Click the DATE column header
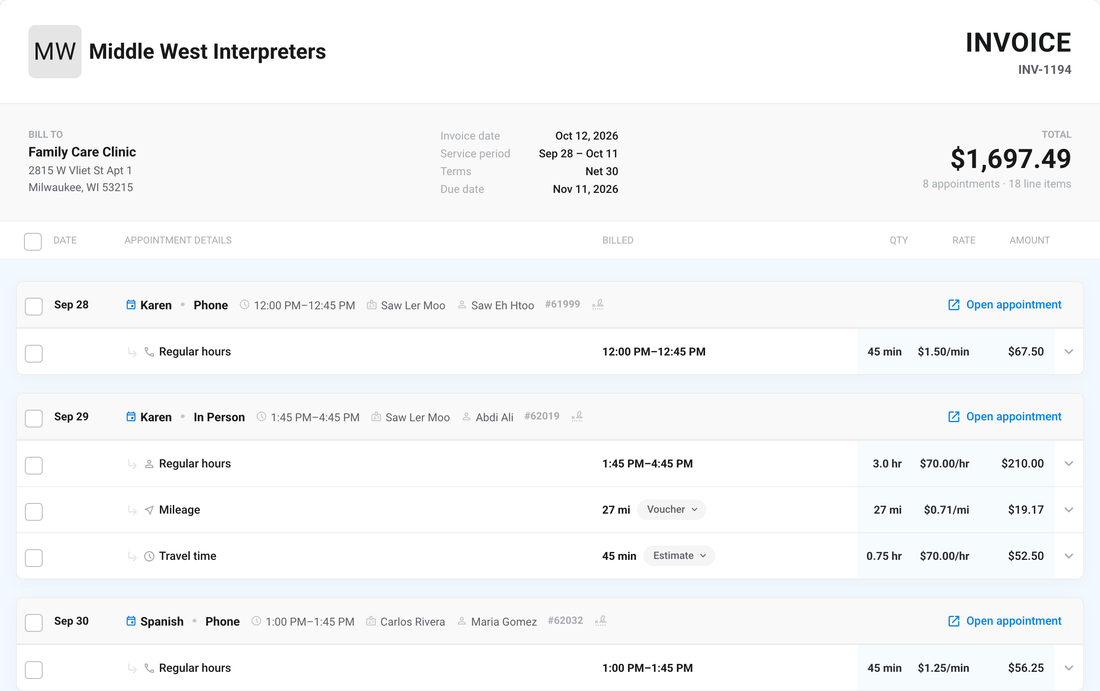This screenshot has width=1100, height=691. click(x=65, y=240)
